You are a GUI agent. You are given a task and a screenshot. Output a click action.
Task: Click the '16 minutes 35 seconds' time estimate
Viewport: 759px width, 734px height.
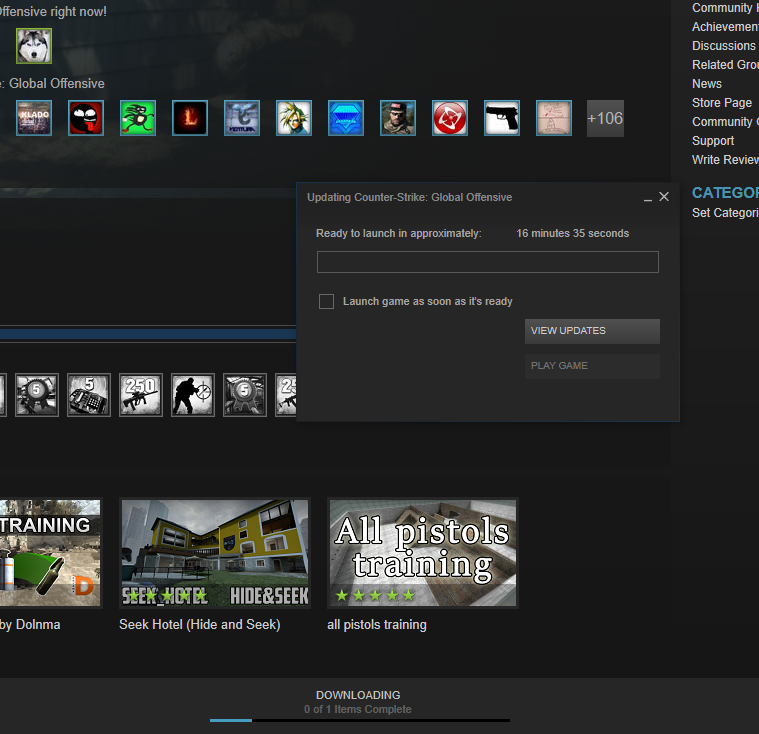point(573,233)
